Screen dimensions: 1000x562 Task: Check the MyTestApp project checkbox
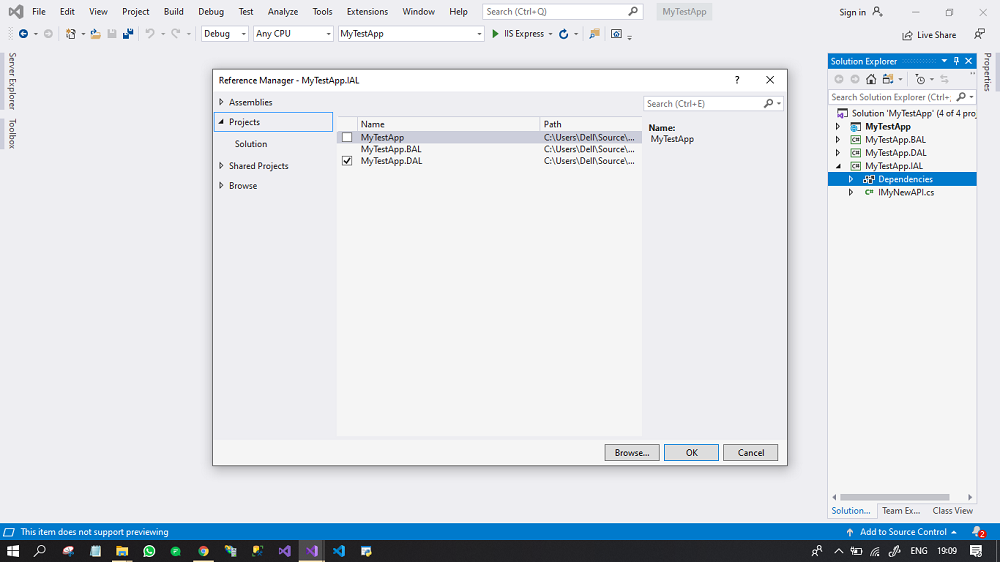click(x=347, y=137)
